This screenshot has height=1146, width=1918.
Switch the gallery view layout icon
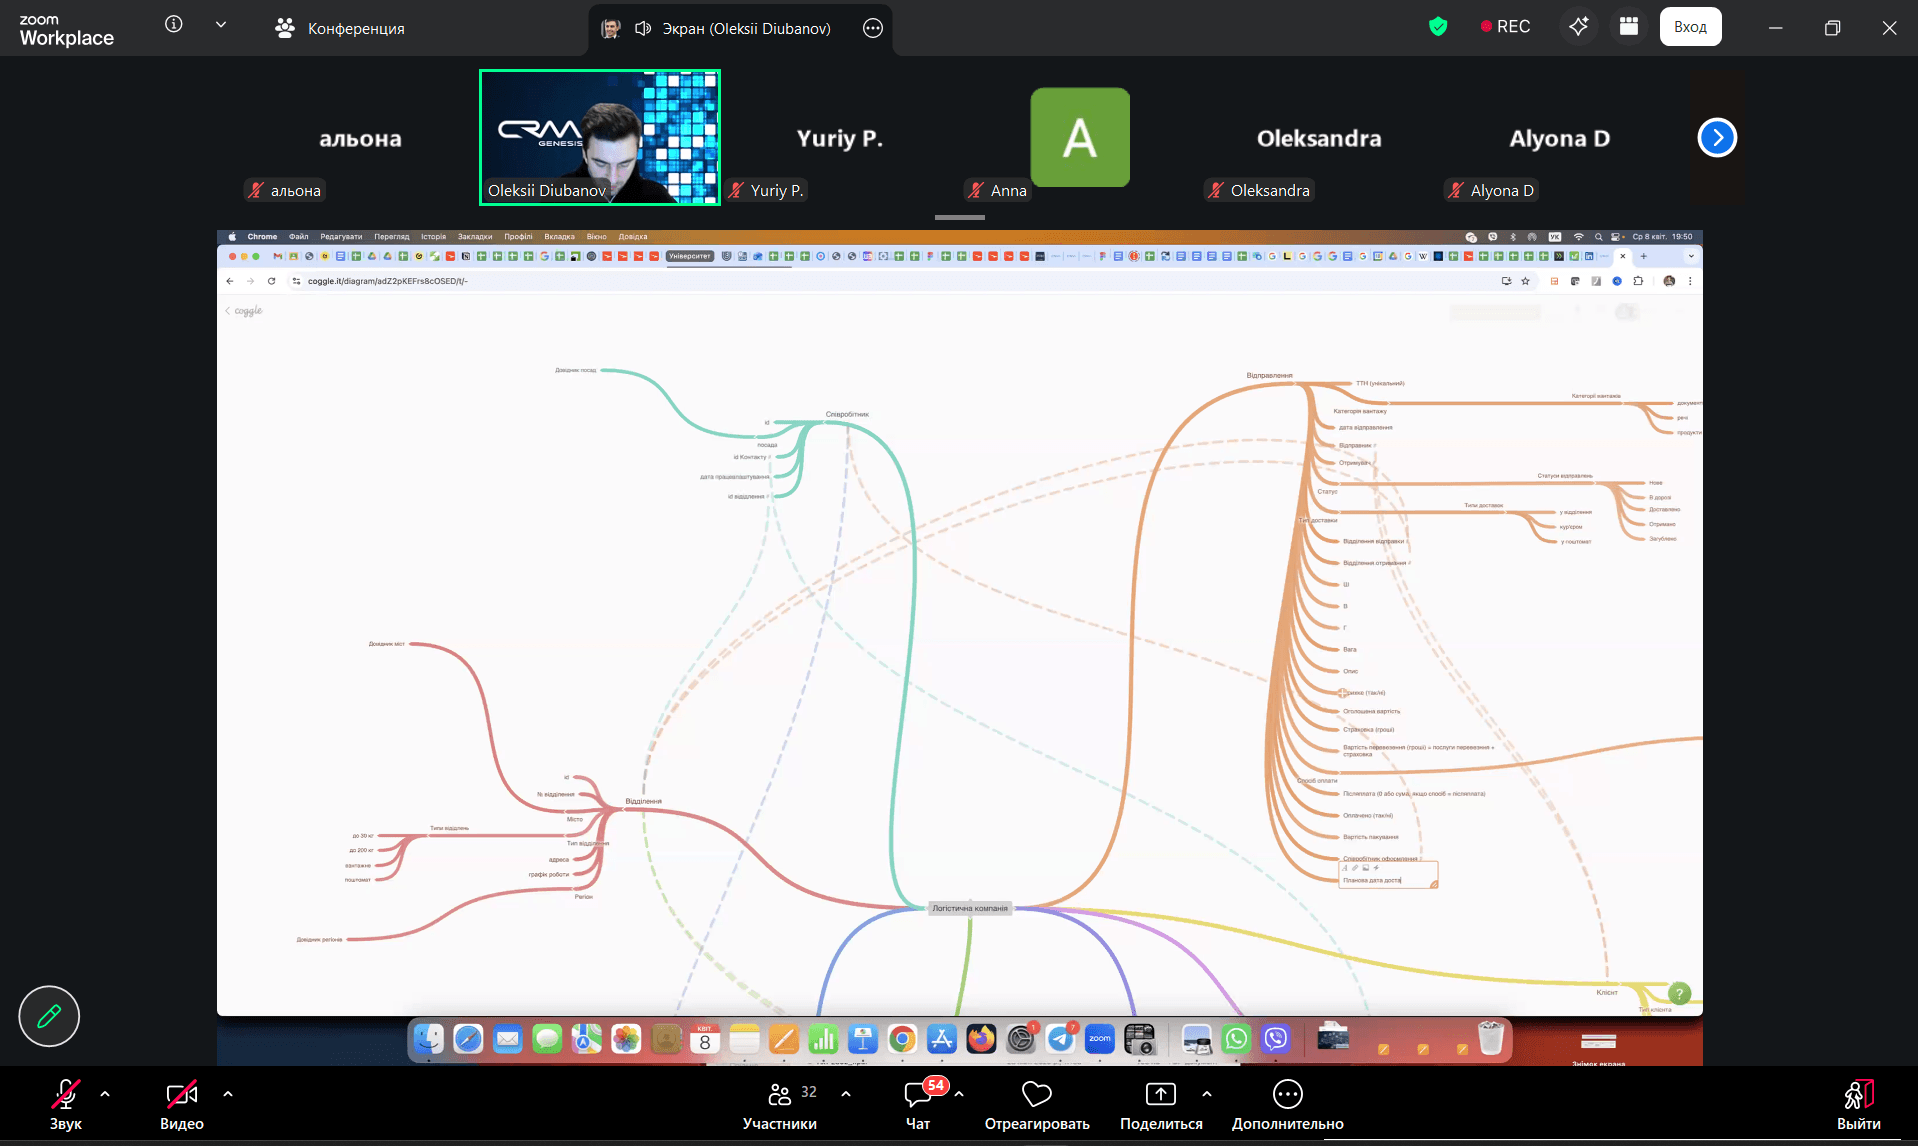[1629, 27]
